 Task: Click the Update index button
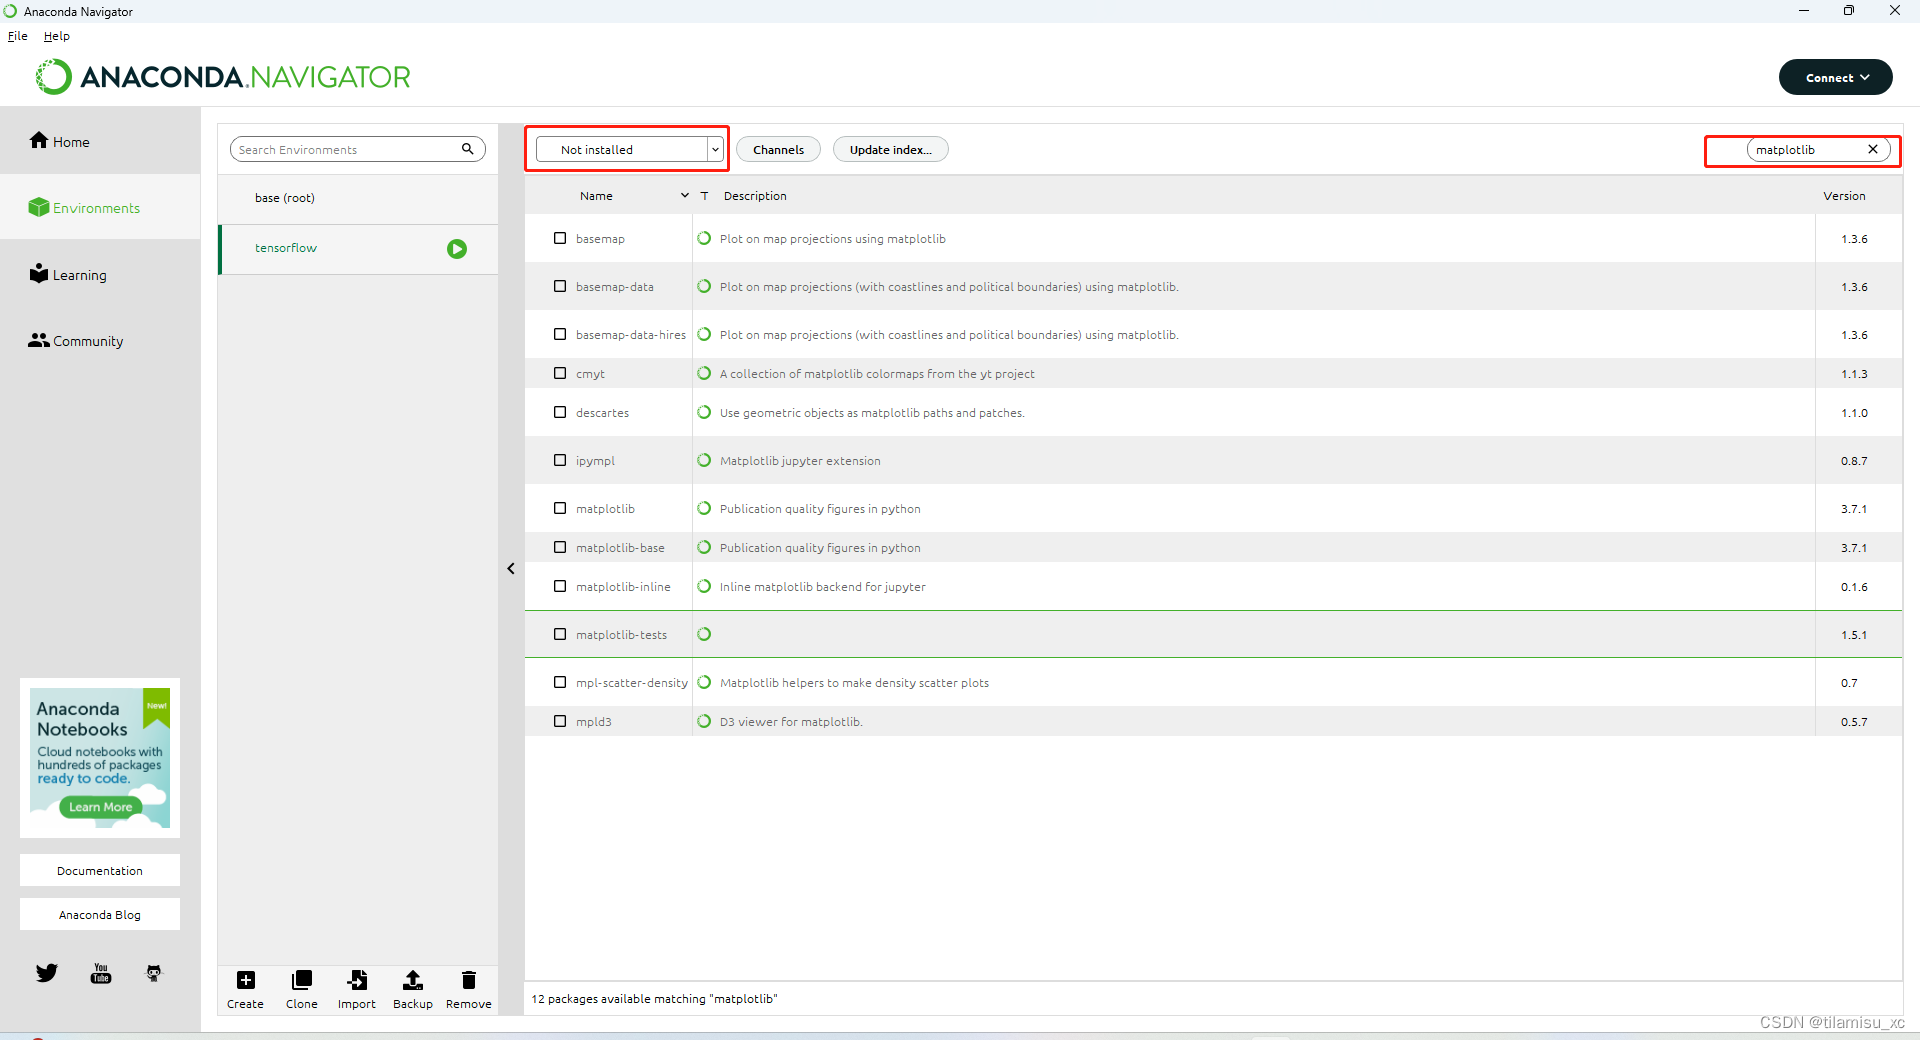tap(890, 149)
